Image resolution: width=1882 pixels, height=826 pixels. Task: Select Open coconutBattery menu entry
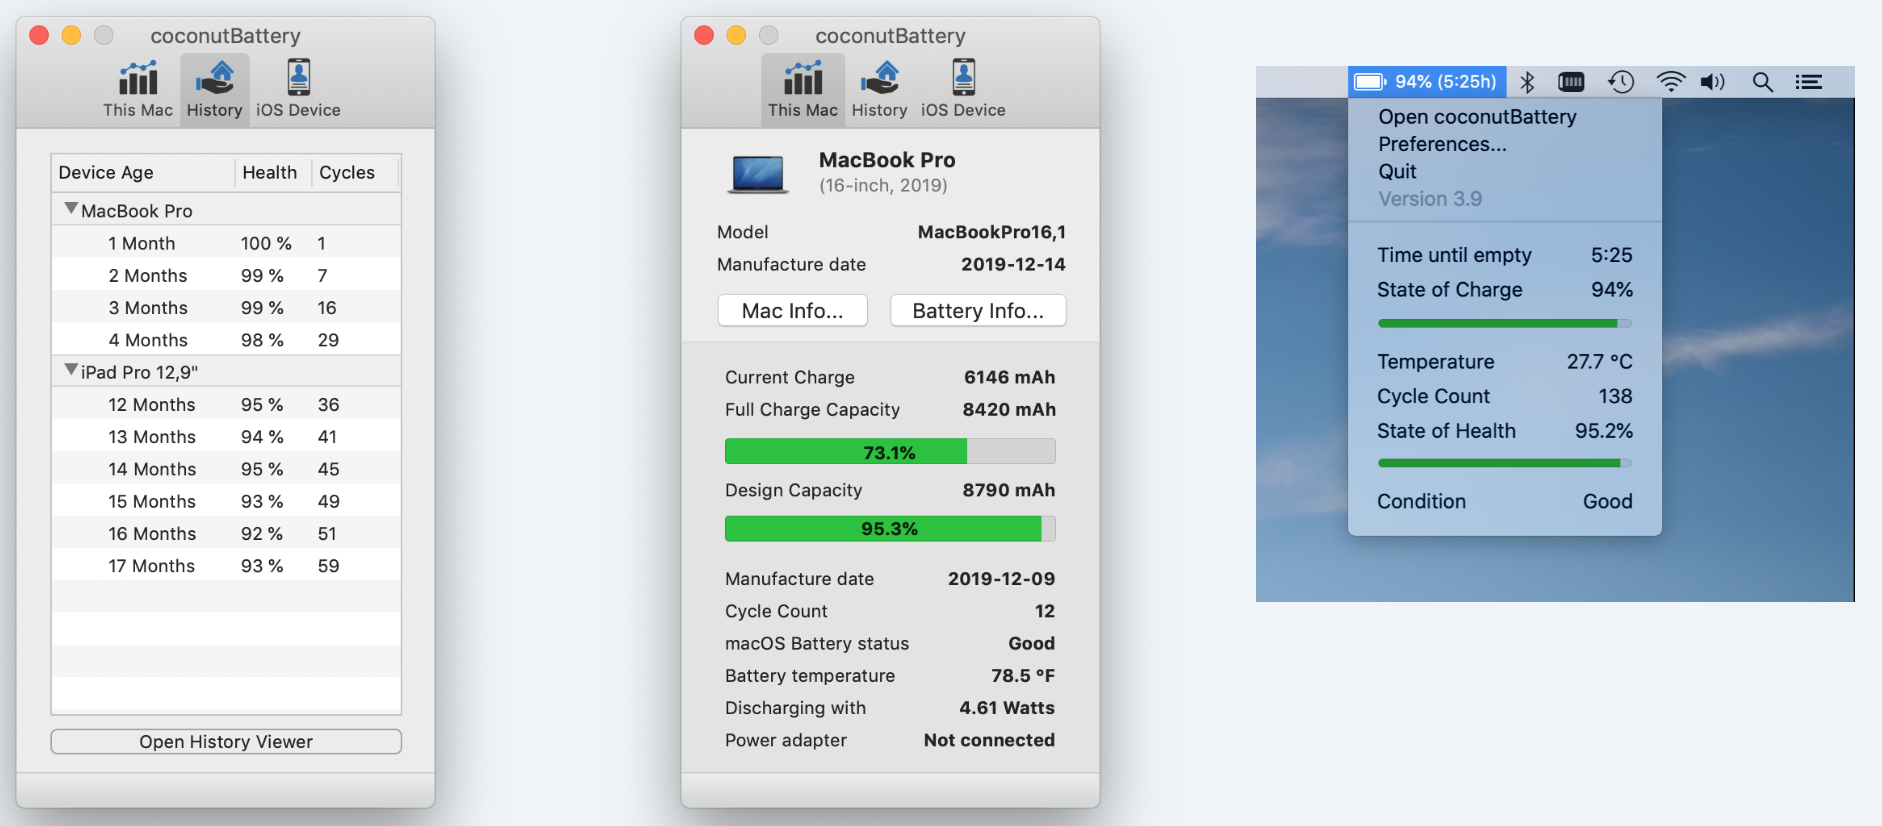(1477, 117)
